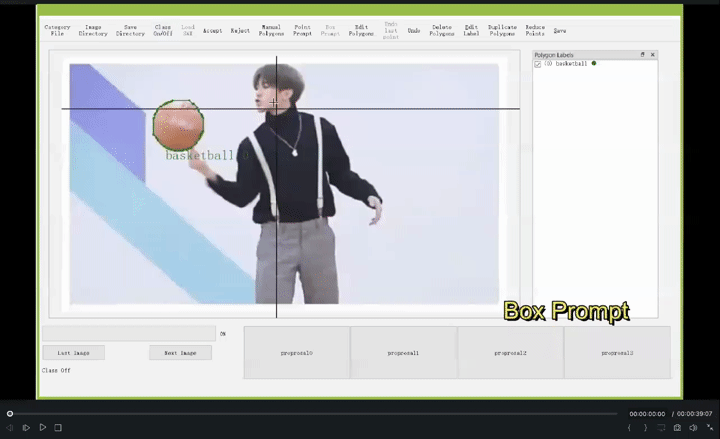Viewport: 720px width, 439px height.
Task: Select the proposal3 panel
Action: click(x=617, y=353)
